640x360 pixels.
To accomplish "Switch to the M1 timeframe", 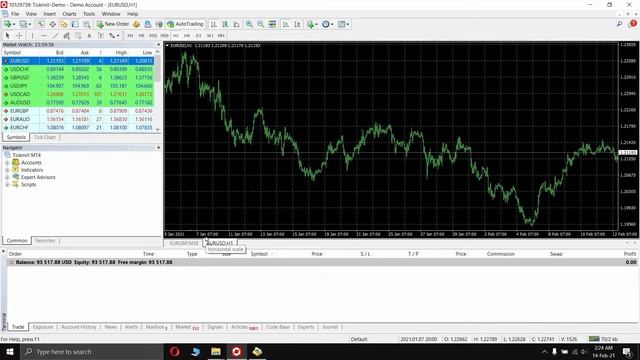I will [130, 36].
